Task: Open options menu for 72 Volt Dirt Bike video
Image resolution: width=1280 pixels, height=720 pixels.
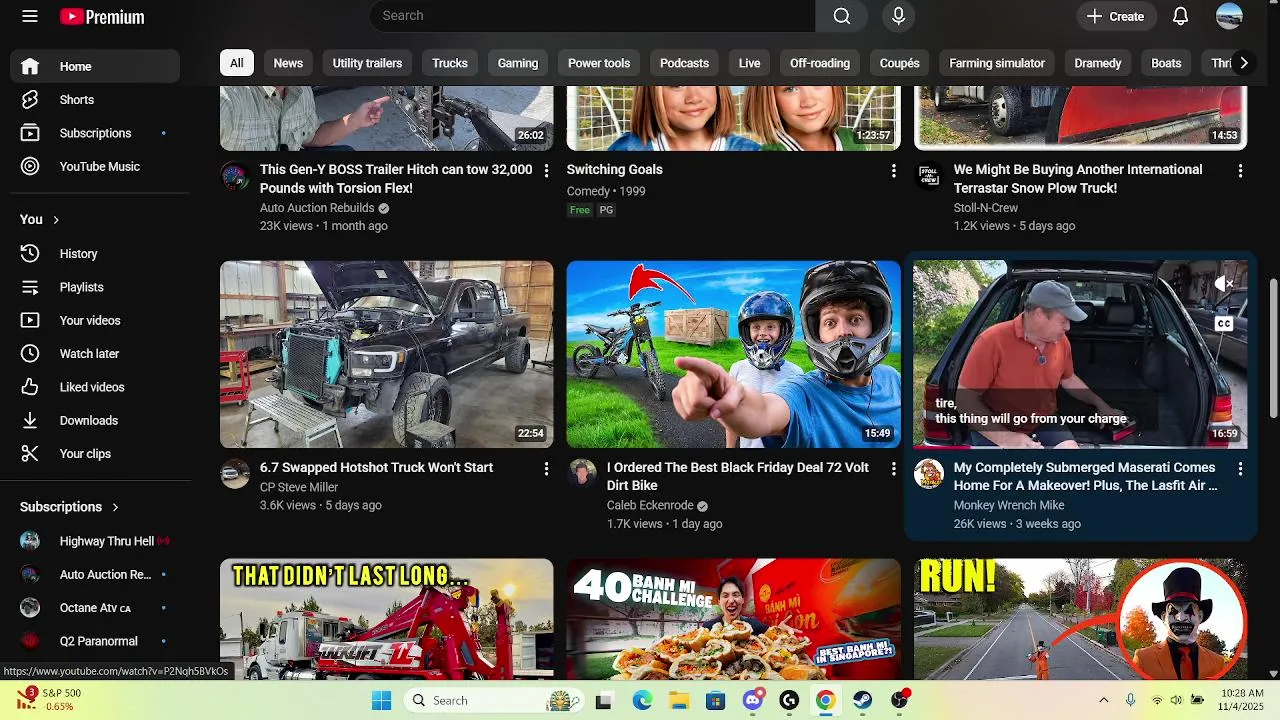Action: click(893, 469)
